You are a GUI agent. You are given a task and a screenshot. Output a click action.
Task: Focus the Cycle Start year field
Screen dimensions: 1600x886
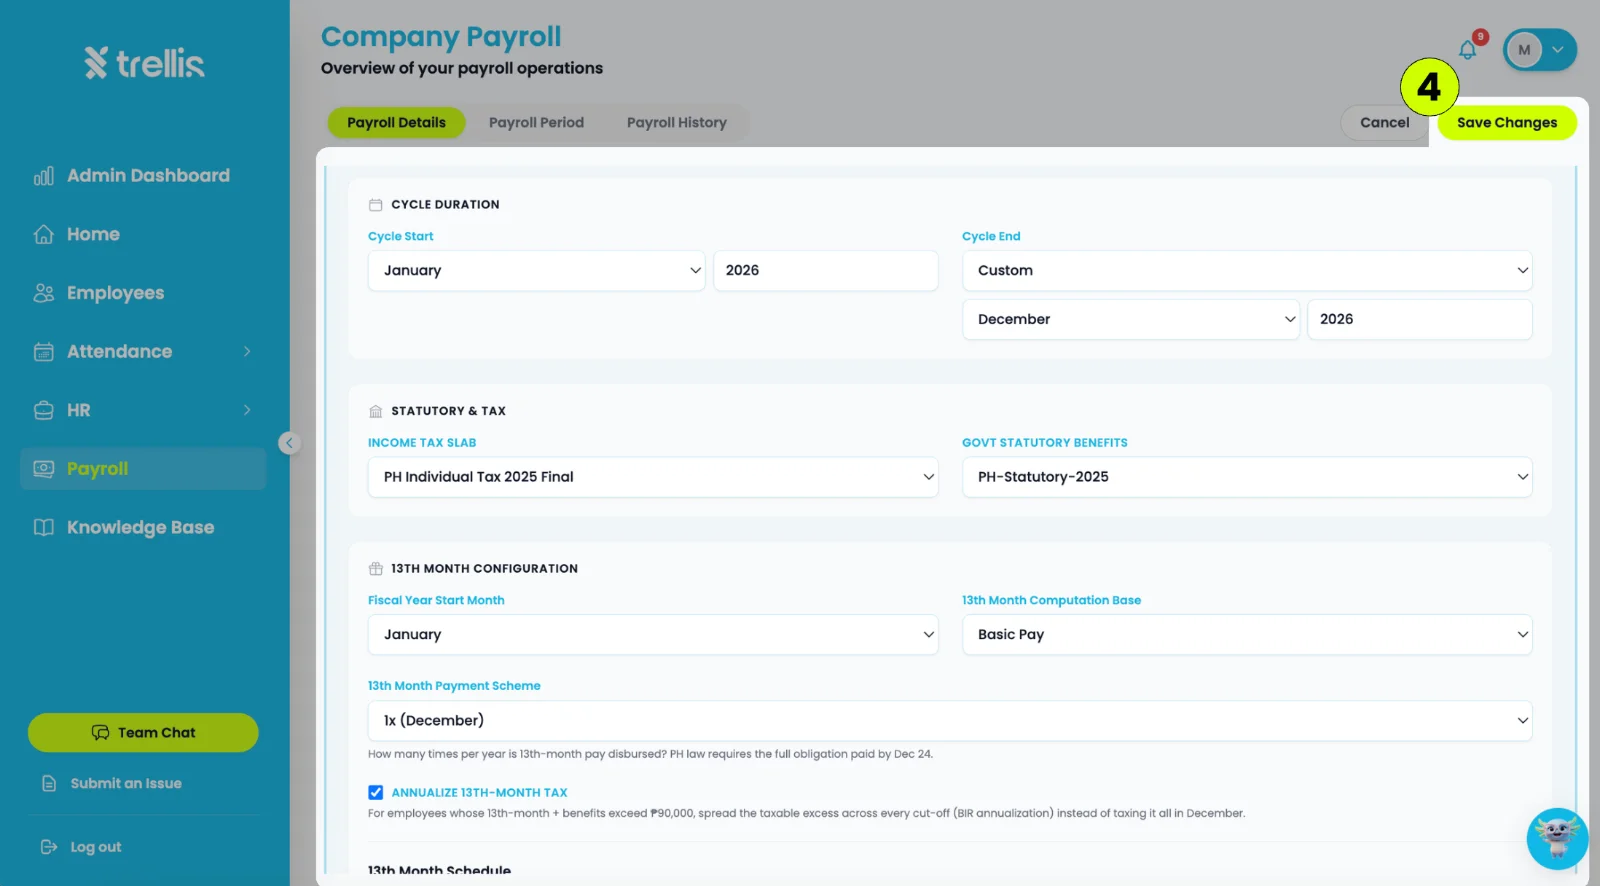pyautogui.click(x=825, y=271)
